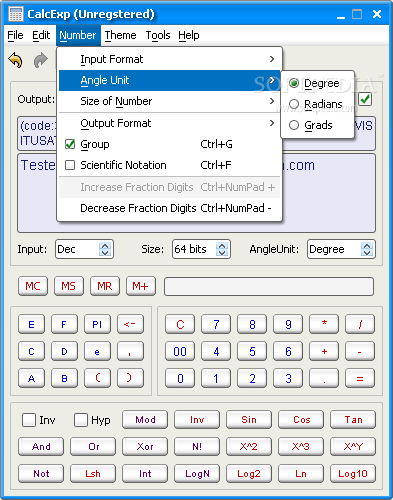Select the Radians radio option
This screenshot has width=393, height=500.
click(x=294, y=104)
